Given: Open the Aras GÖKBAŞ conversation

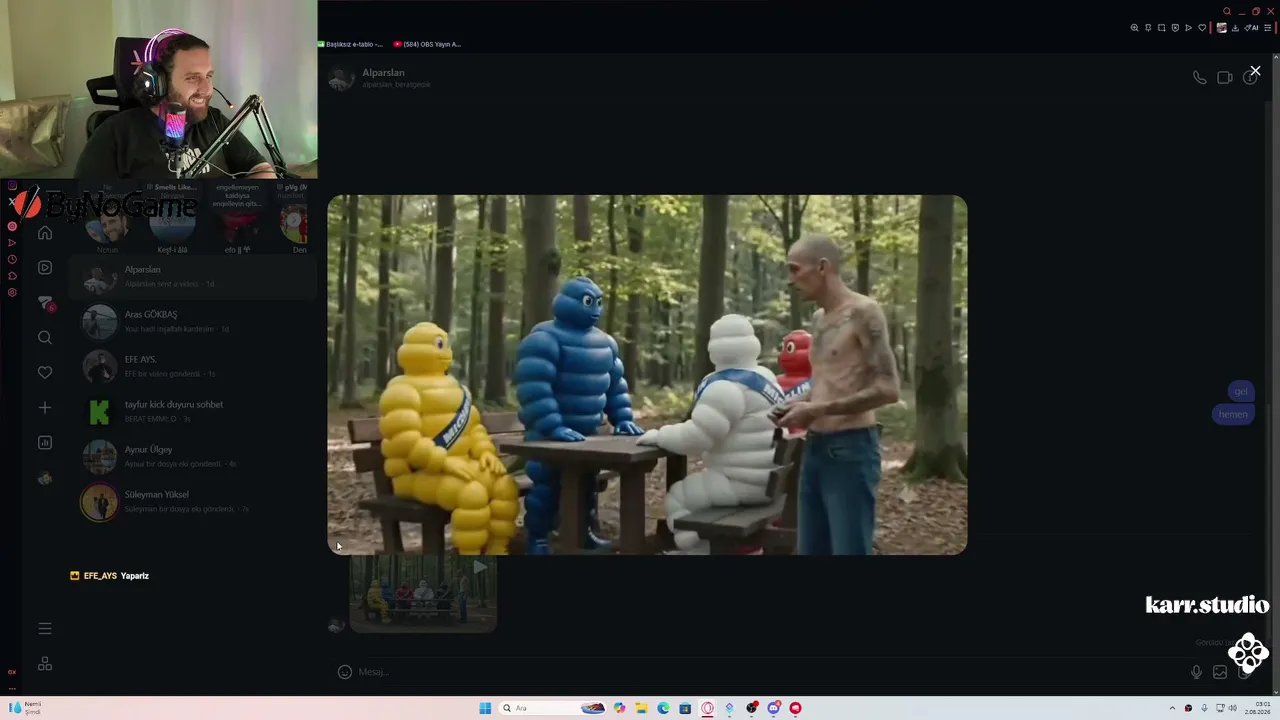Looking at the screenshot, I should click(194, 321).
